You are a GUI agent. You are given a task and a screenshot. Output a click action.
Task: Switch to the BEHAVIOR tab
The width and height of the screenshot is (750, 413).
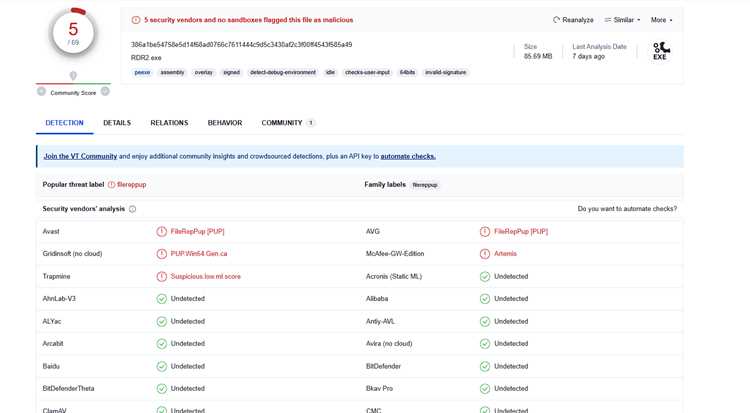pos(225,123)
